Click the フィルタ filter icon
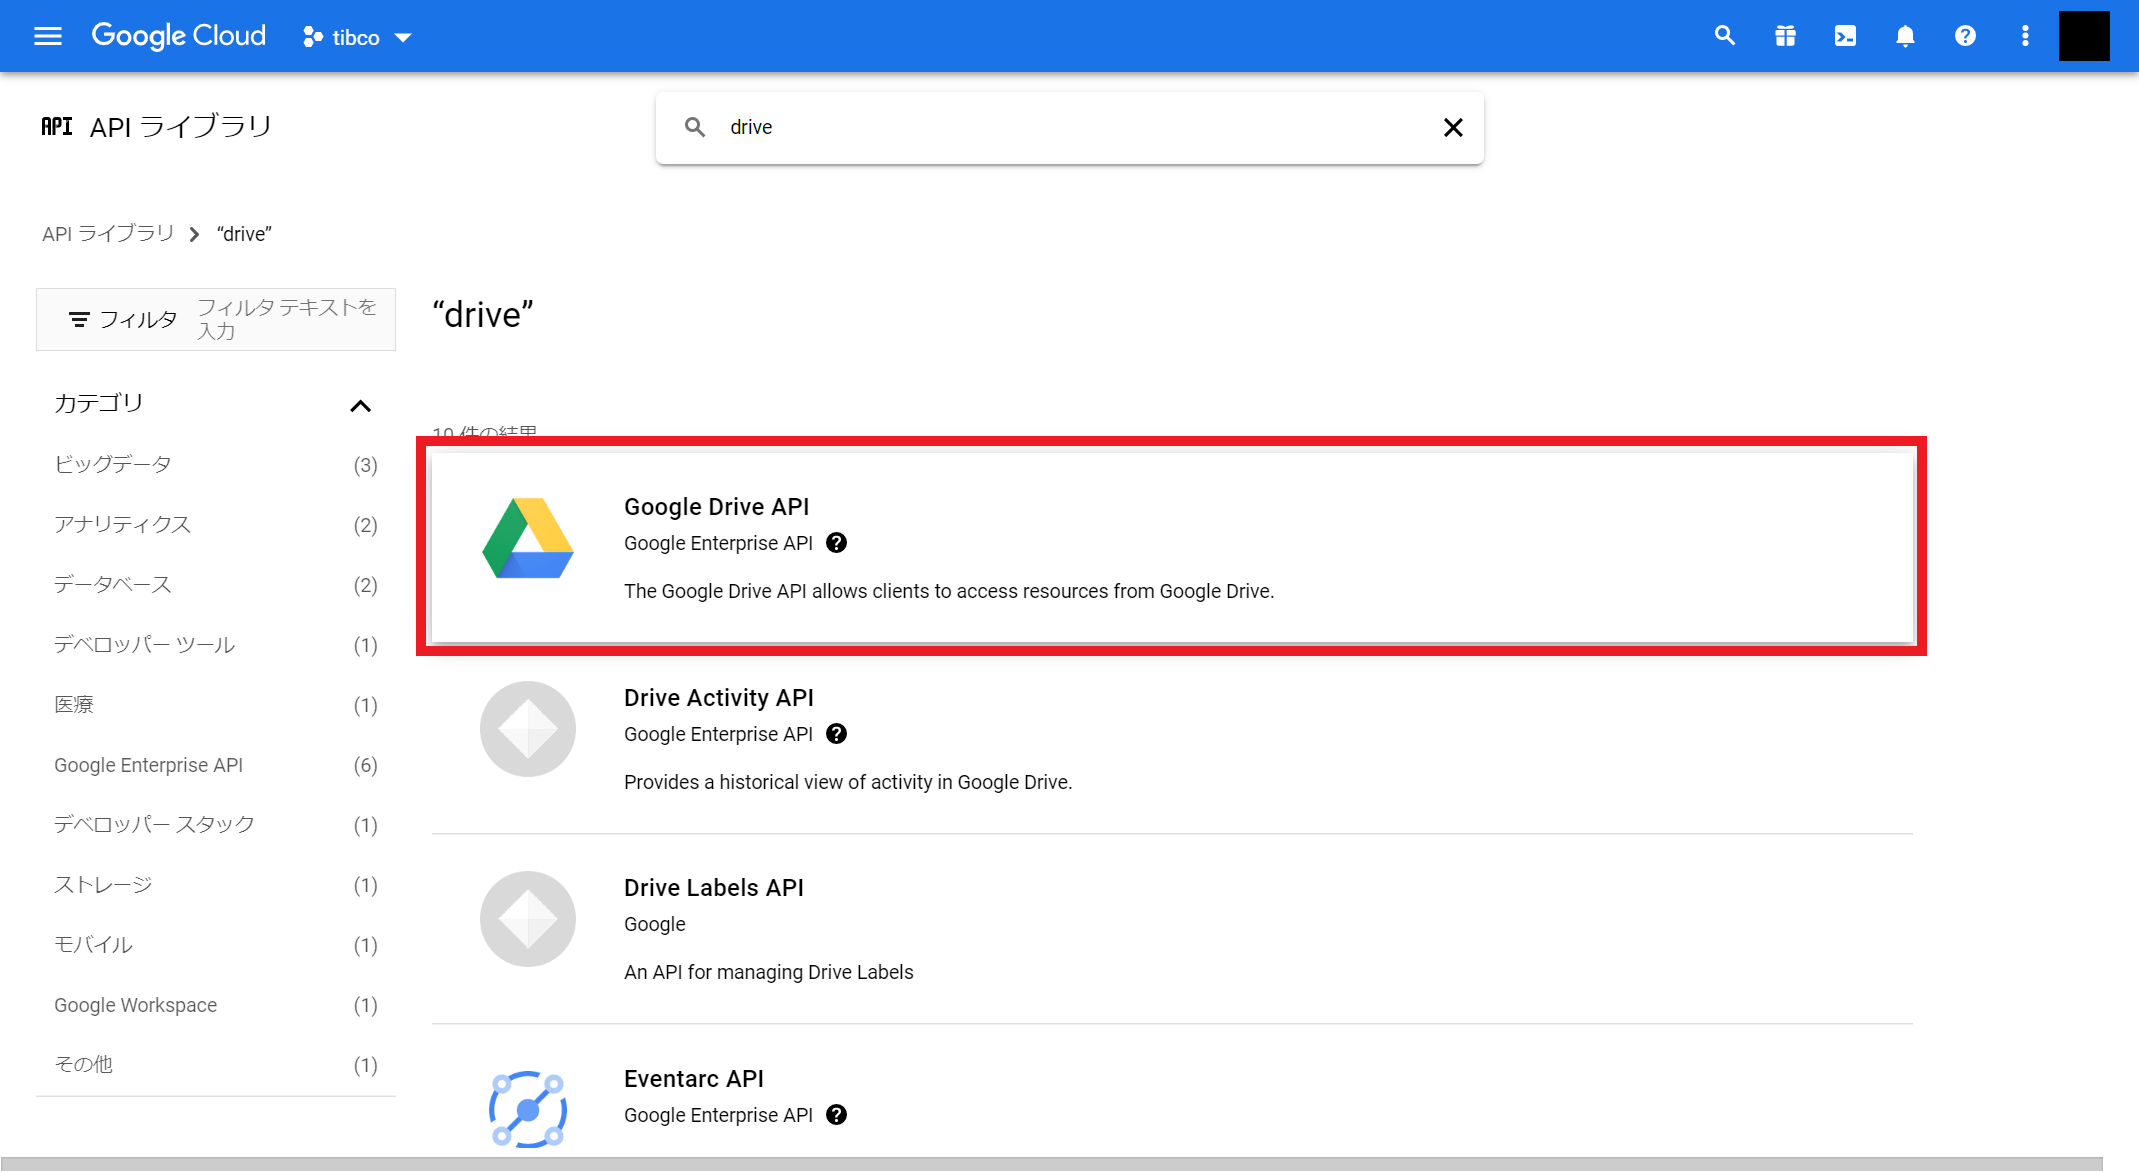2139x1172 pixels. tap(79, 319)
